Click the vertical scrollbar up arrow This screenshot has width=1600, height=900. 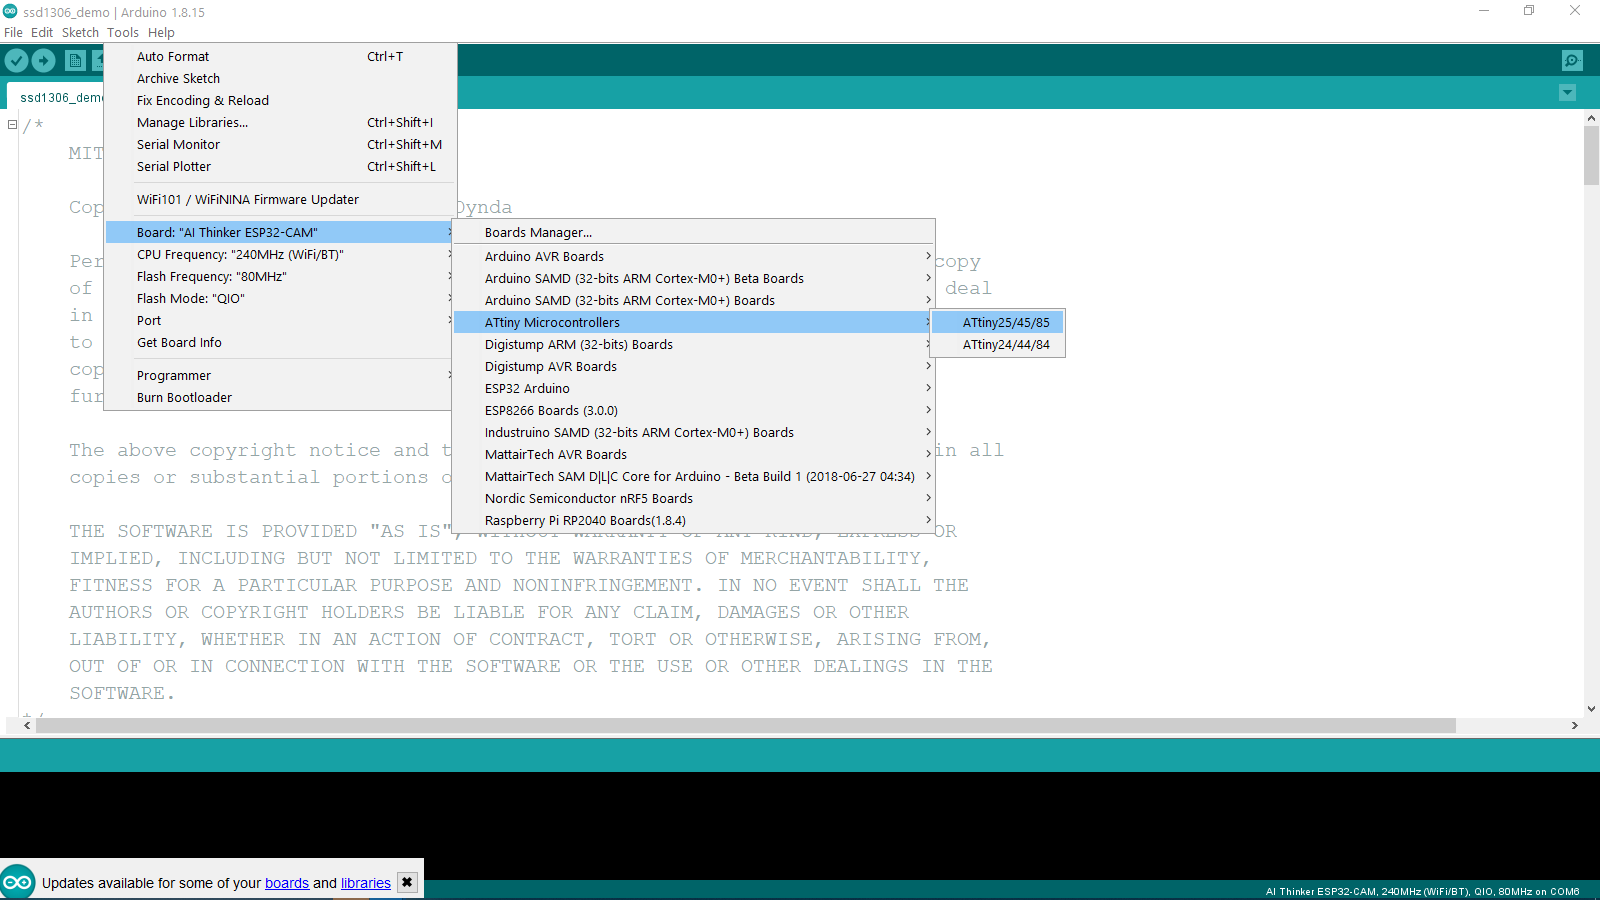coord(1591,118)
